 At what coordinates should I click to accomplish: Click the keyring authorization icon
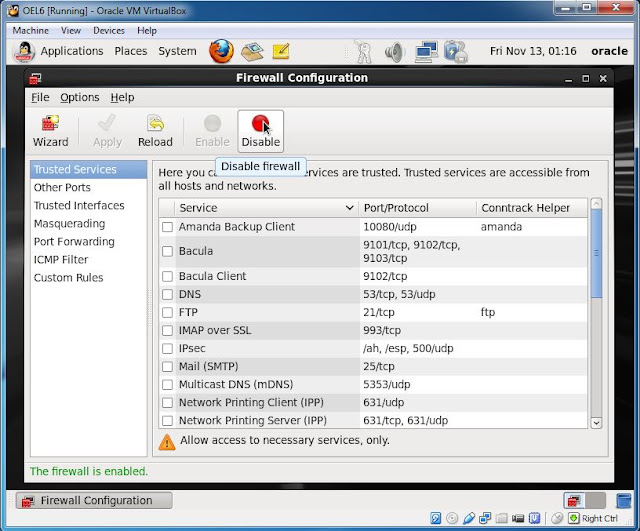pos(363,52)
